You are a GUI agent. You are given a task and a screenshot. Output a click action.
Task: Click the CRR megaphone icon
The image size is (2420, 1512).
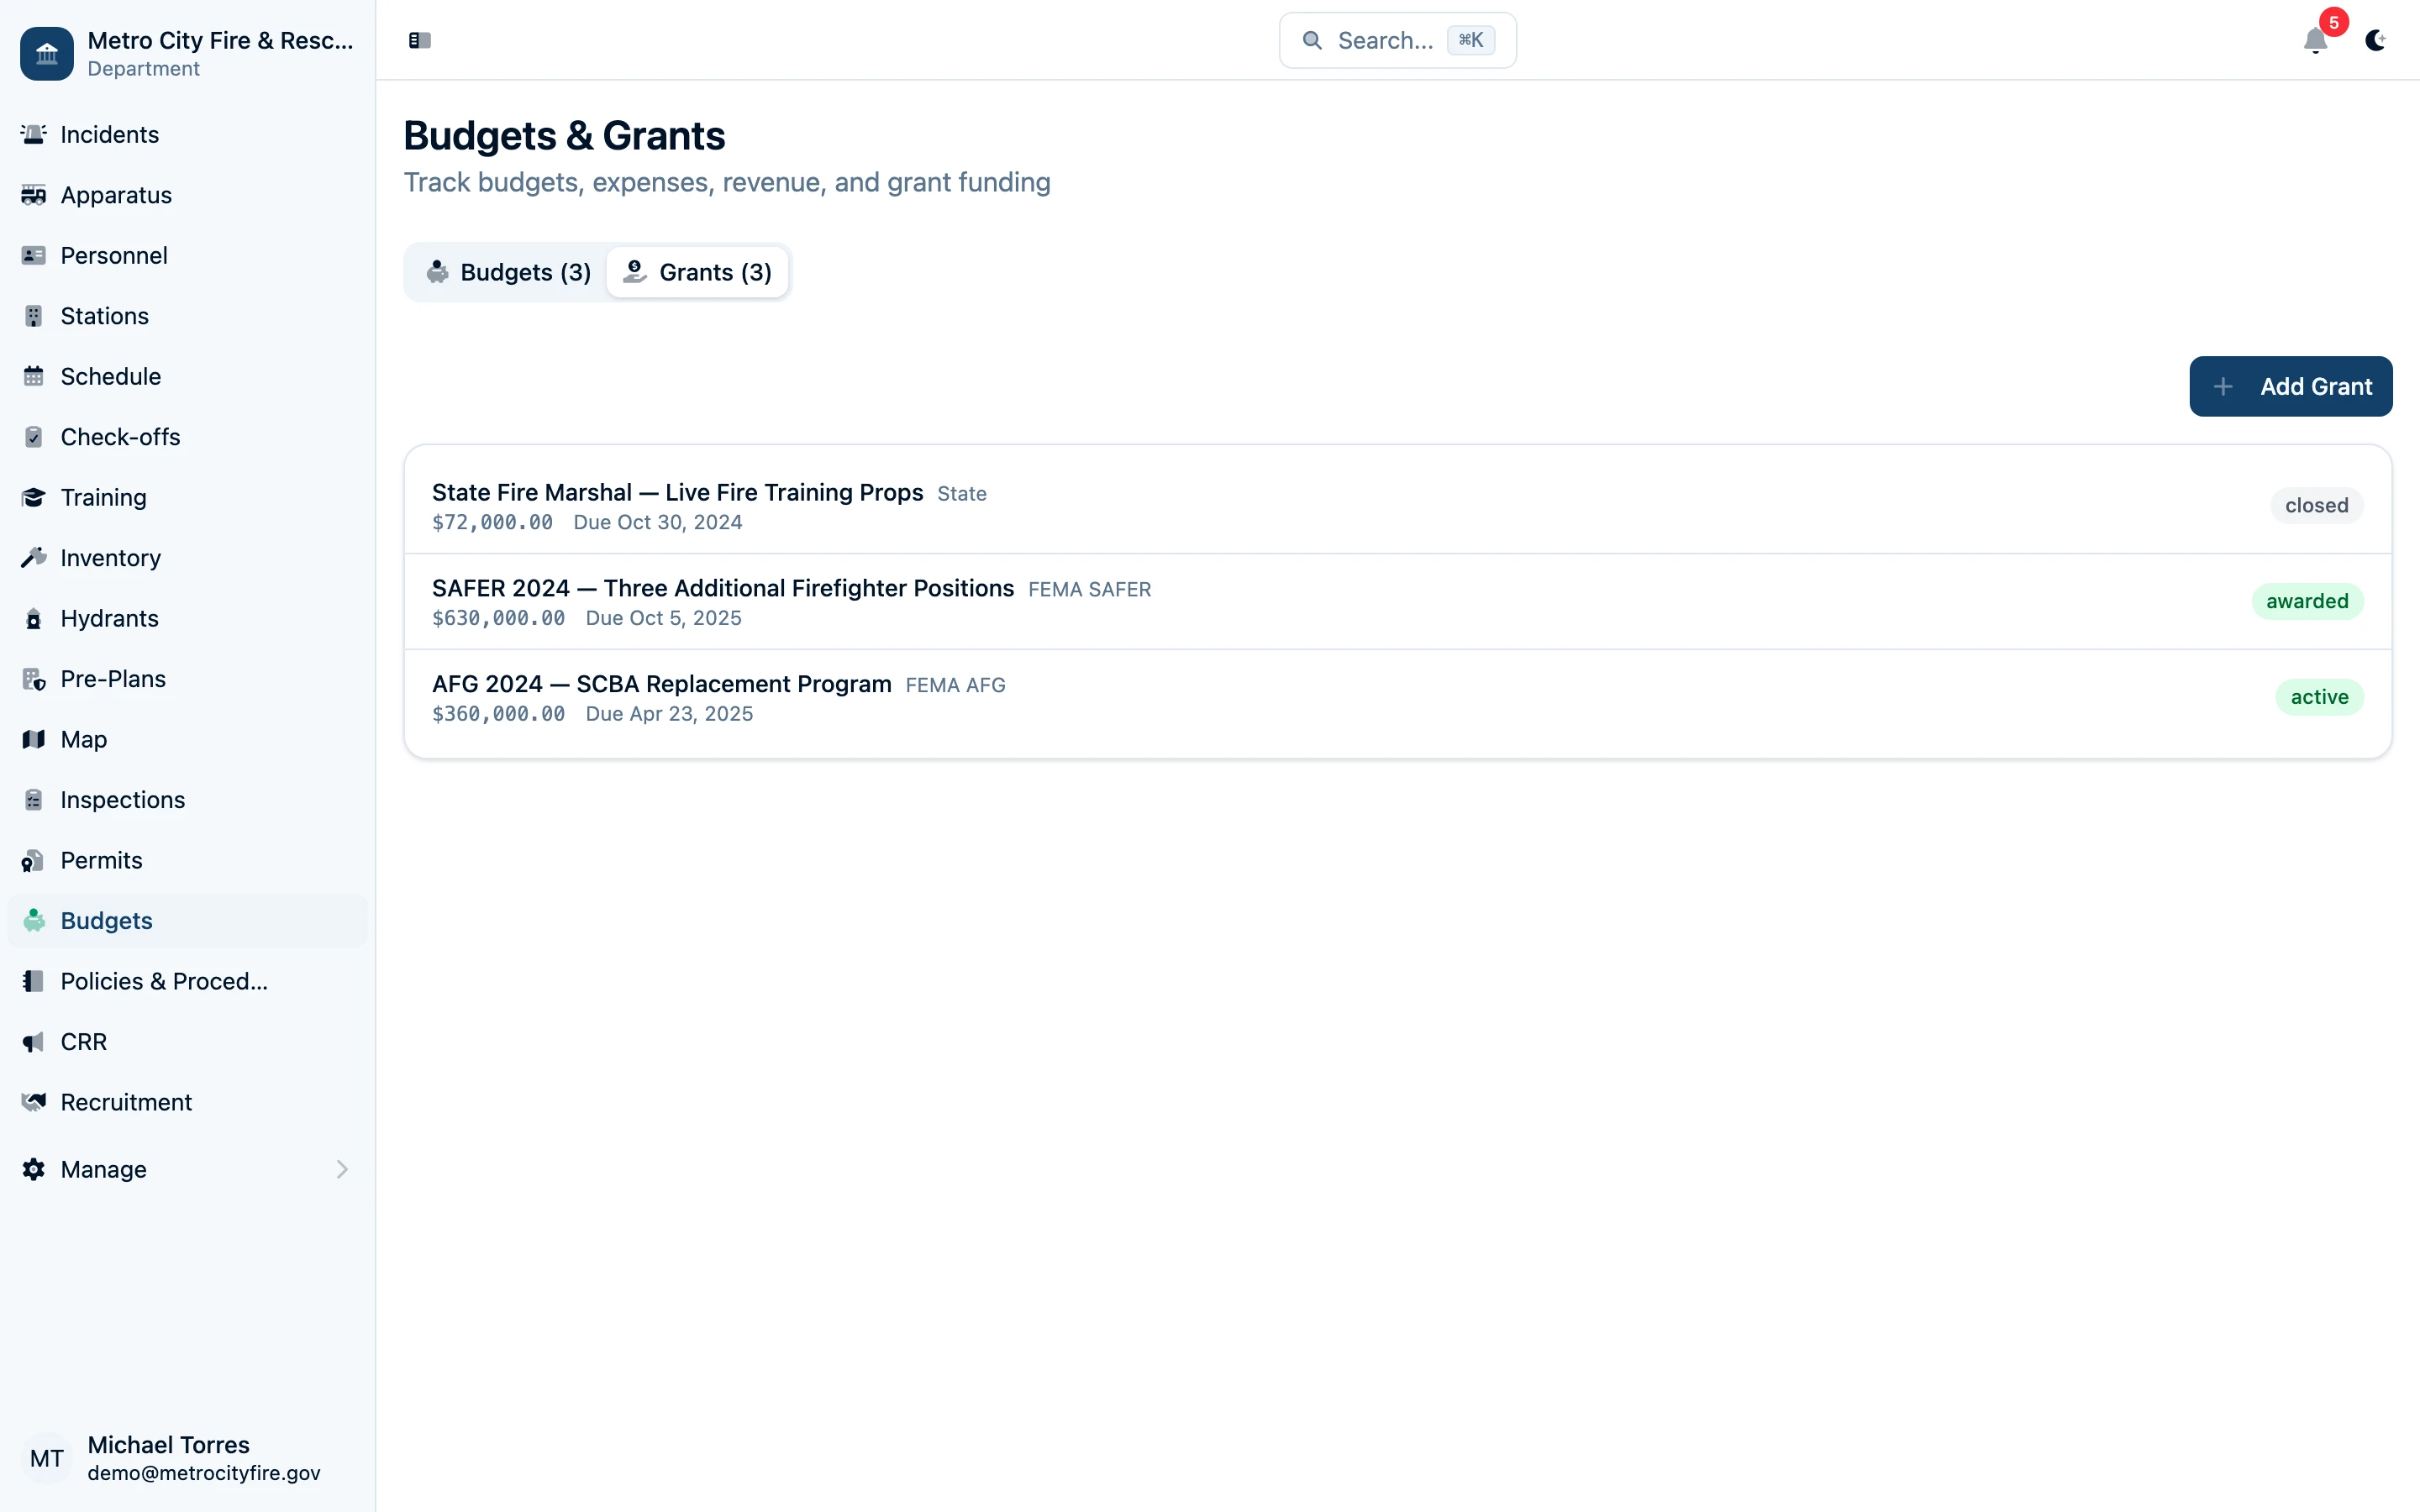[x=34, y=1042]
